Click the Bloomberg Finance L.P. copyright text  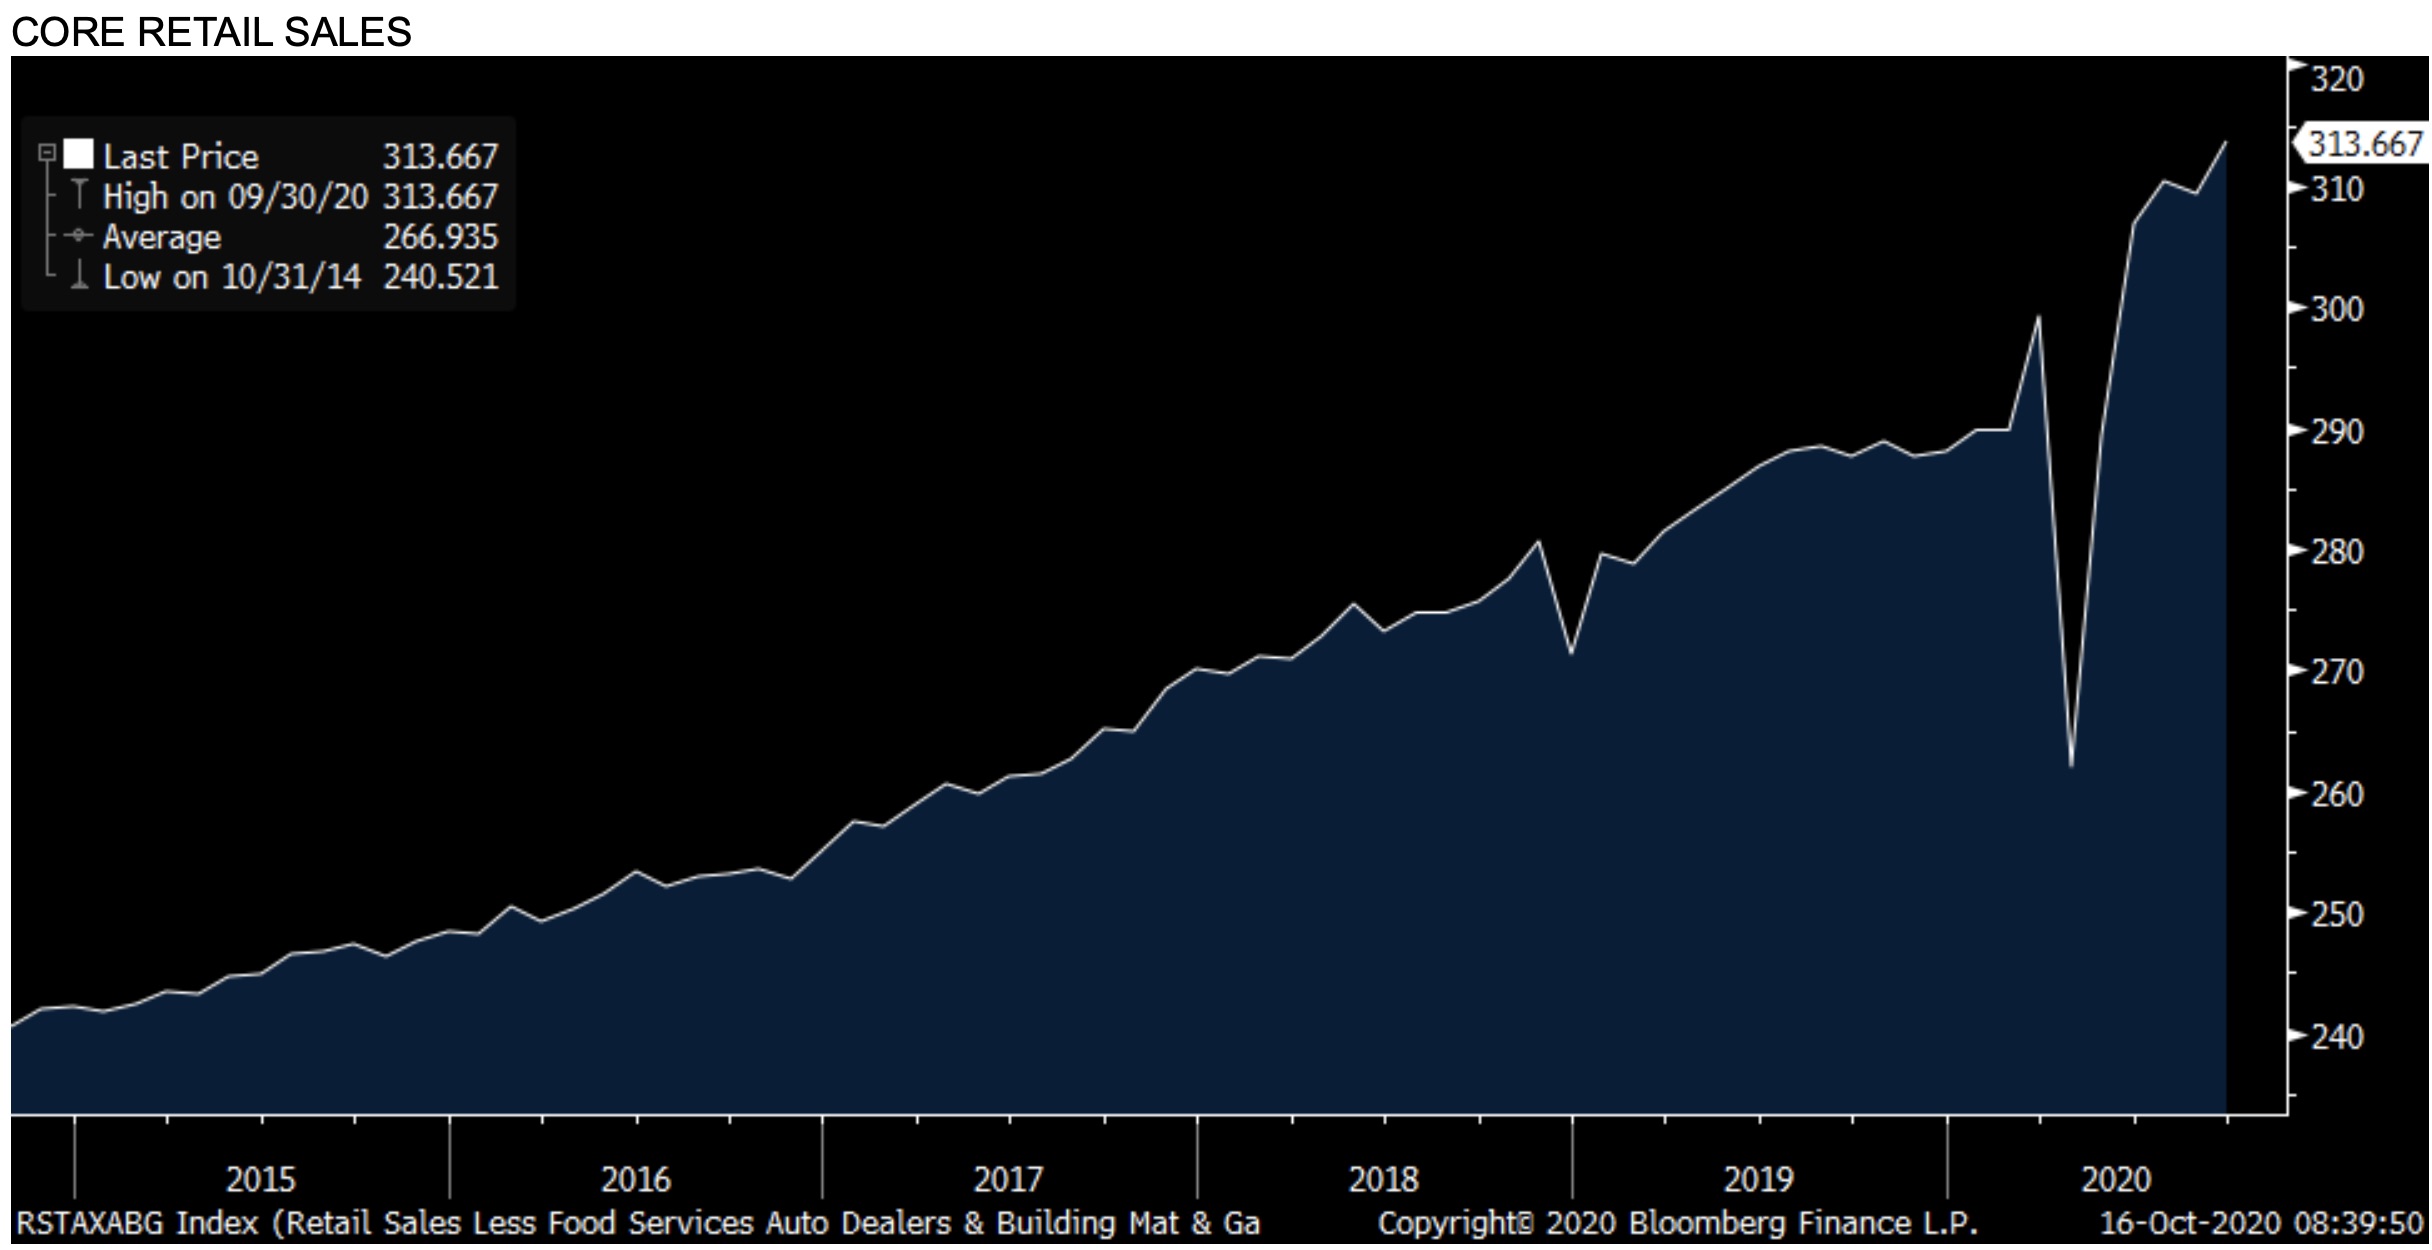[1677, 1223]
